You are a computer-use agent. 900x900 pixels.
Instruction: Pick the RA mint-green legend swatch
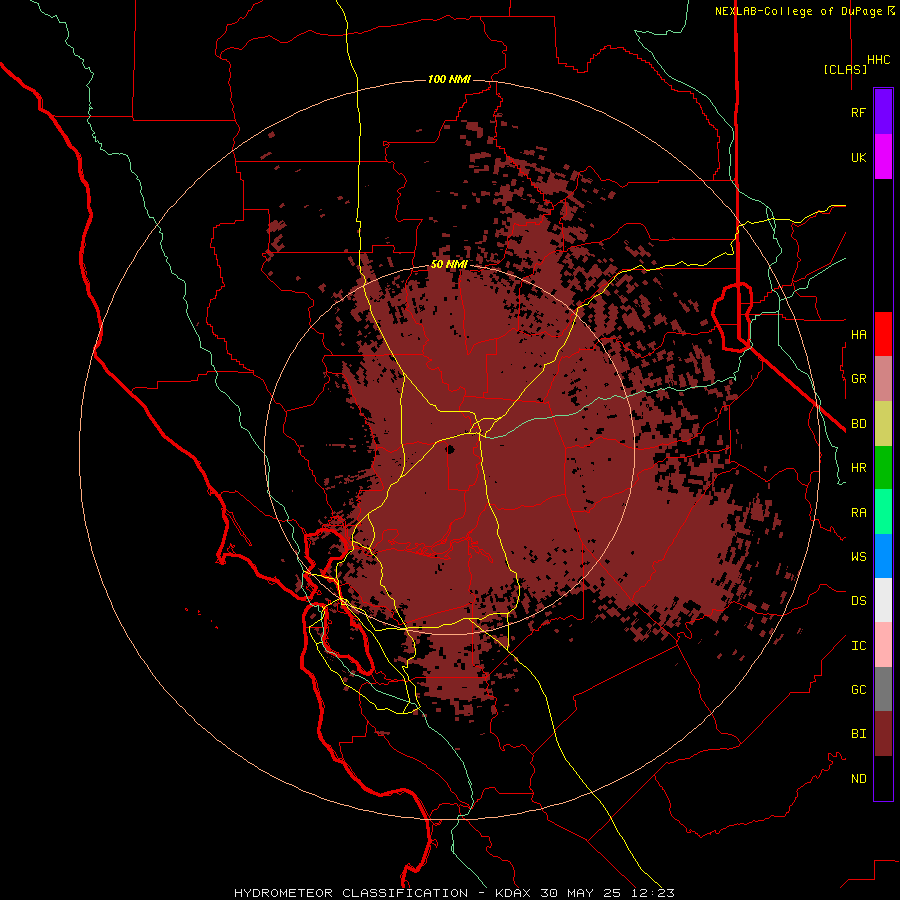pos(883,512)
